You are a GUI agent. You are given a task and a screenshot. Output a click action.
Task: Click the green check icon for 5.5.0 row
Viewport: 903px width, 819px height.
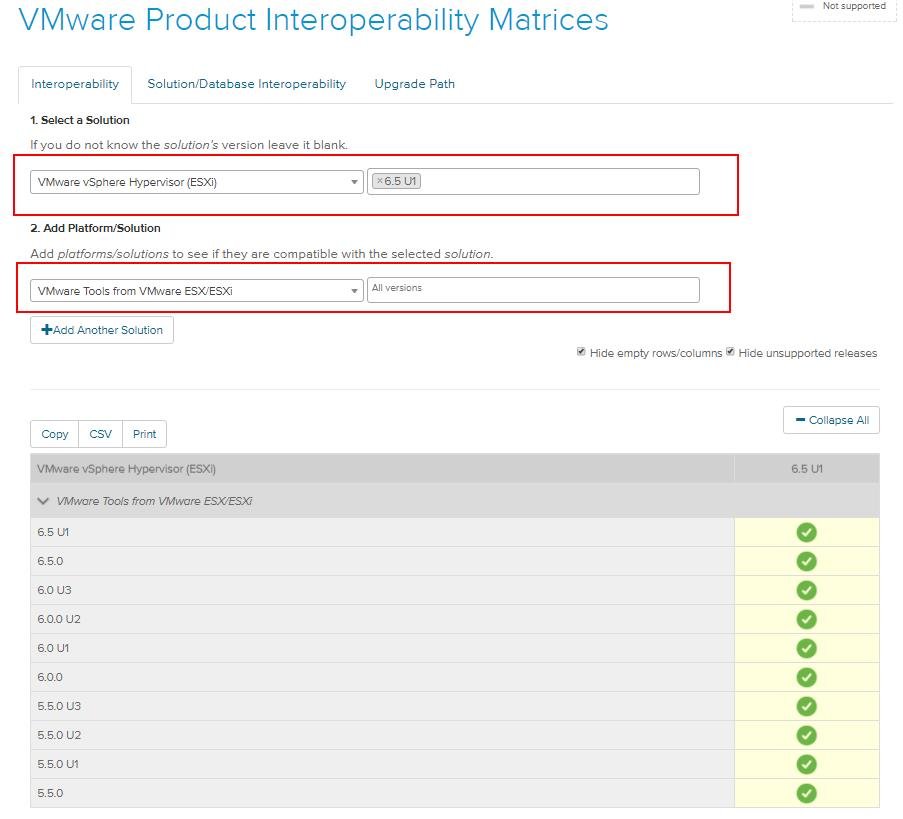coord(806,793)
